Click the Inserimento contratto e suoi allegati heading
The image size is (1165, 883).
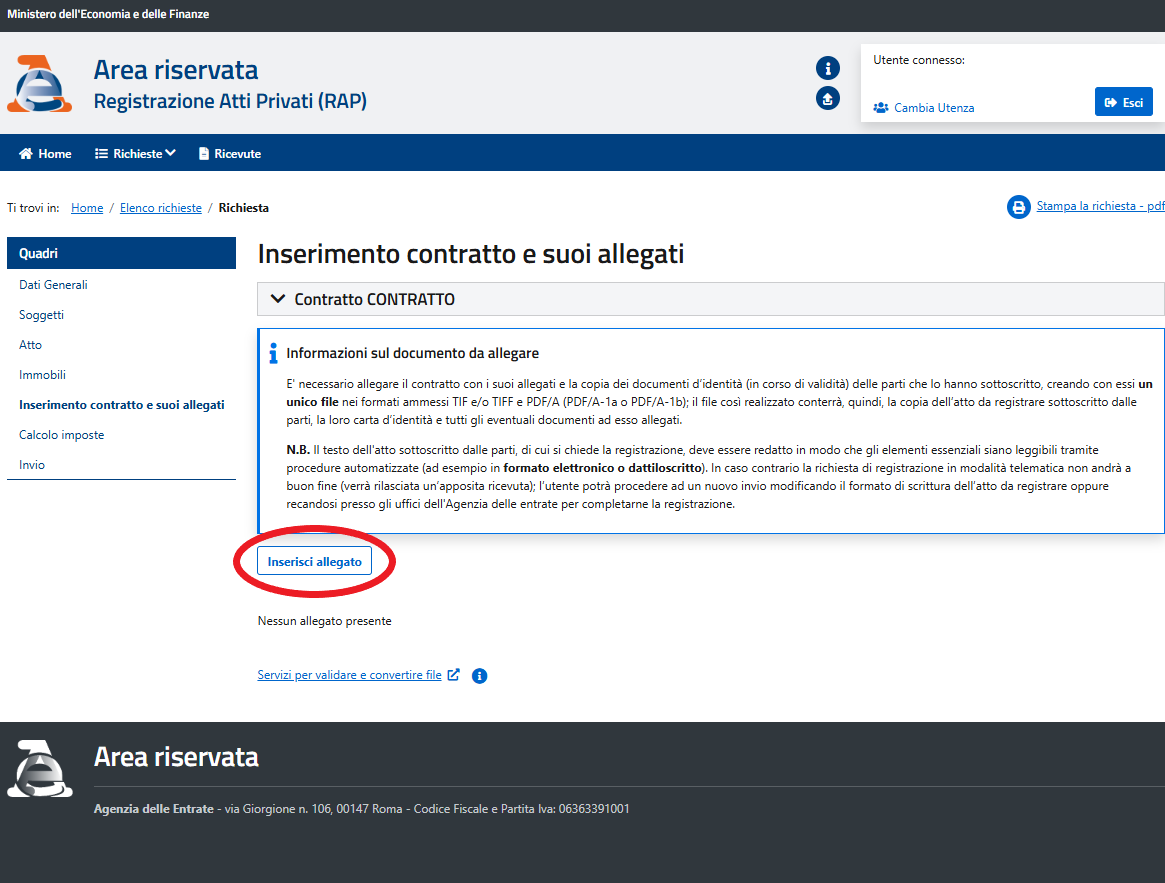pyautogui.click(x=470, y=253)
